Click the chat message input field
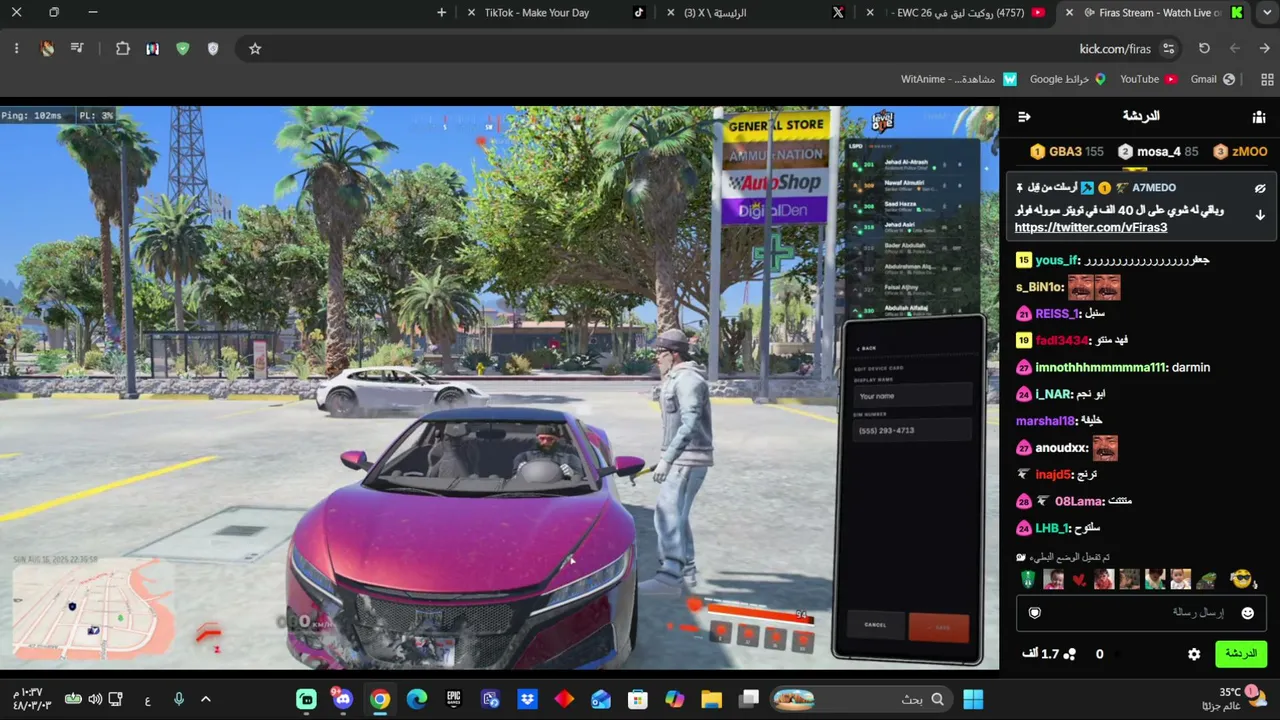The image size is (1280, 720). point(1141,612)
